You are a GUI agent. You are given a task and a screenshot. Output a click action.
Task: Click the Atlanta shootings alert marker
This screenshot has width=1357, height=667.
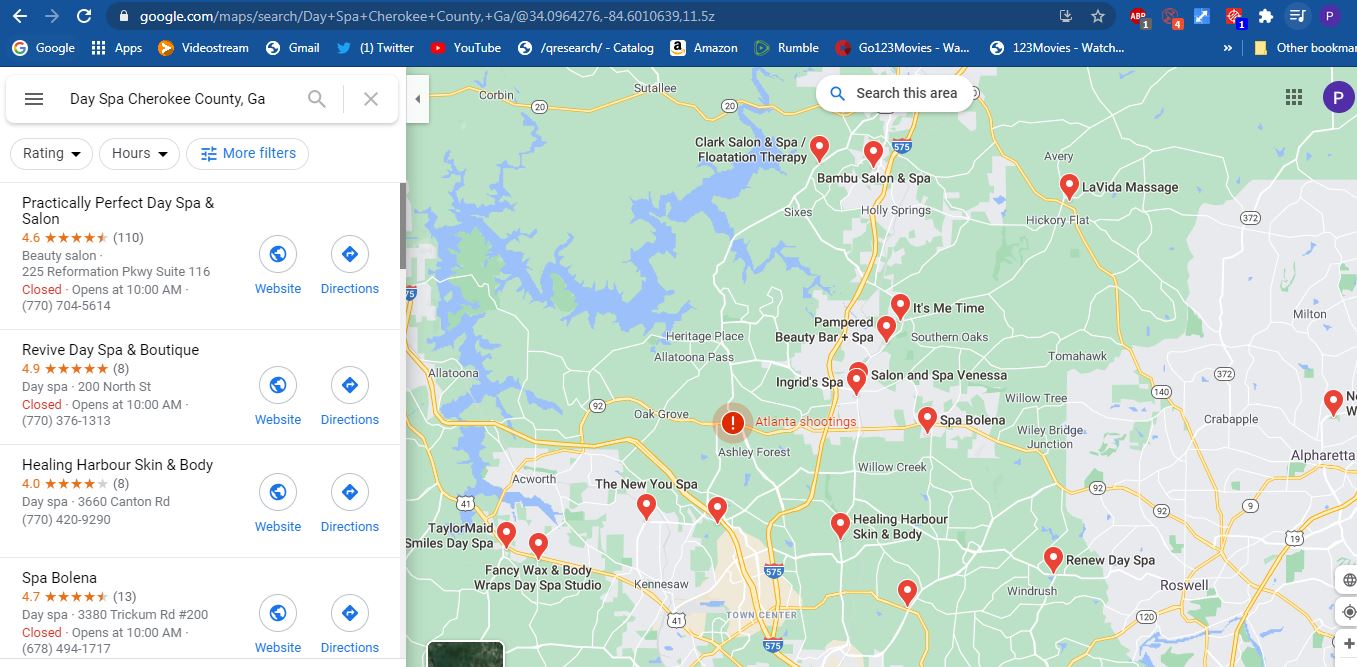pos(733,423)
